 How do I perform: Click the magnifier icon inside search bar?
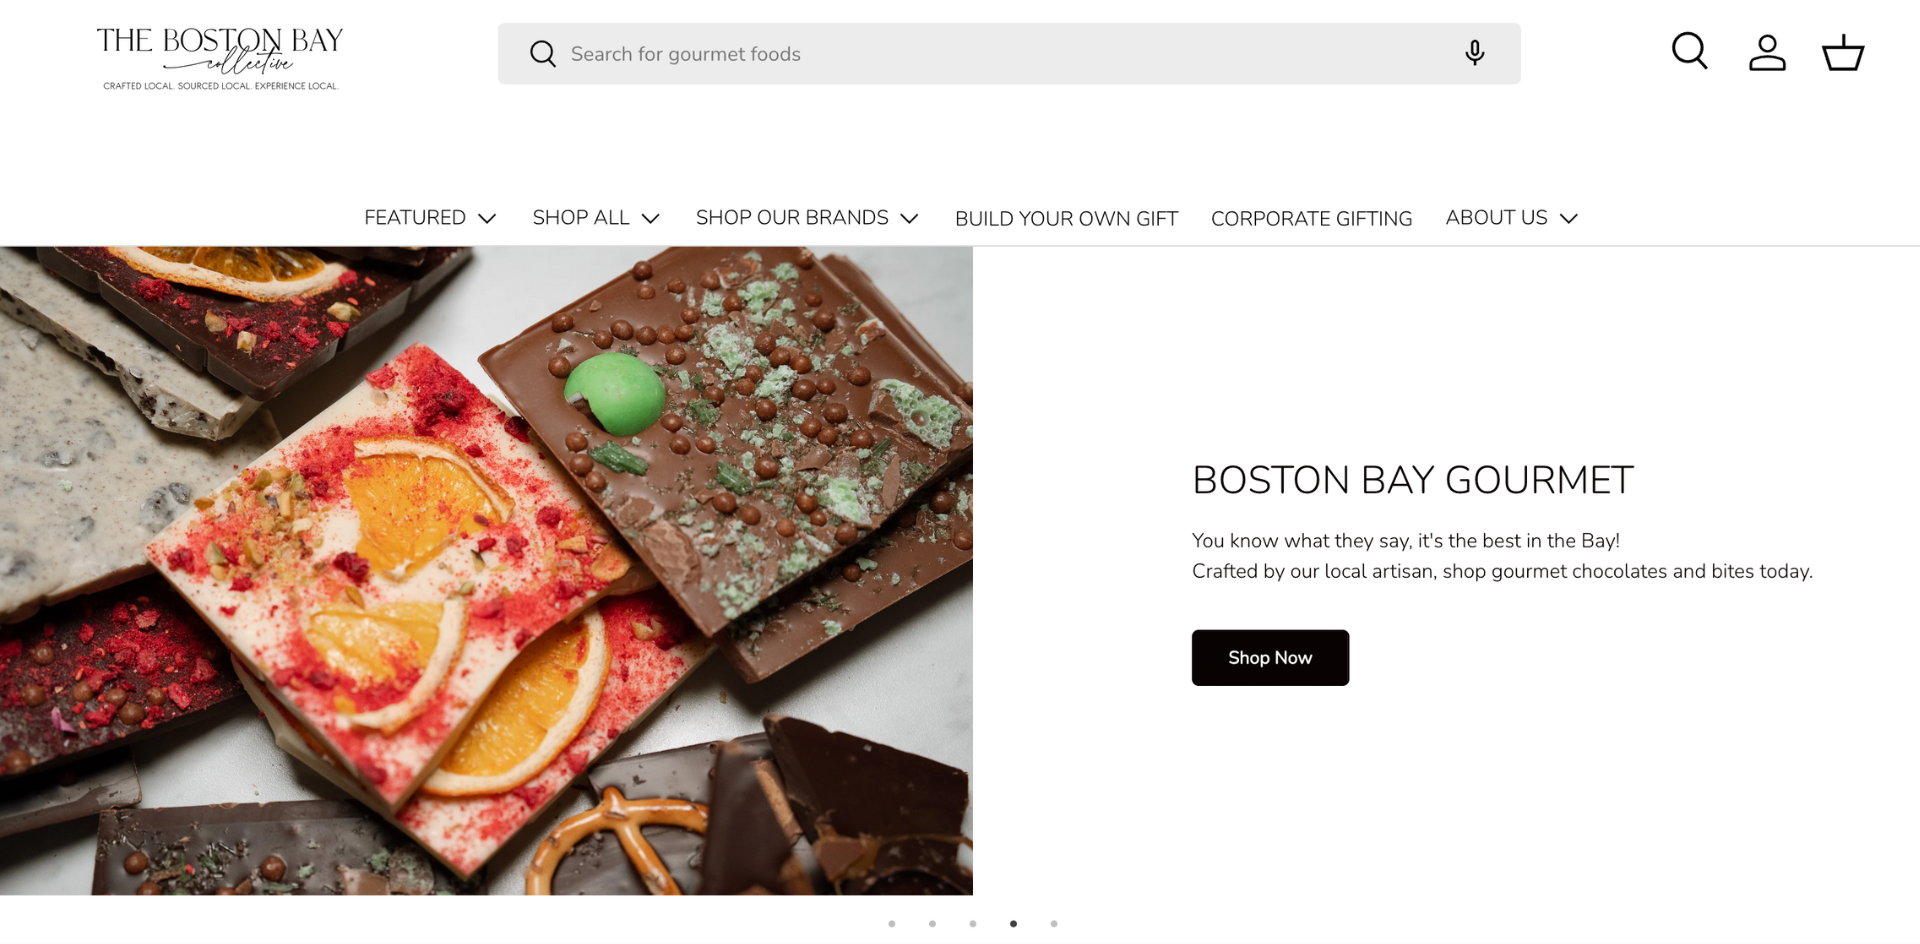(x=543, y=54)
